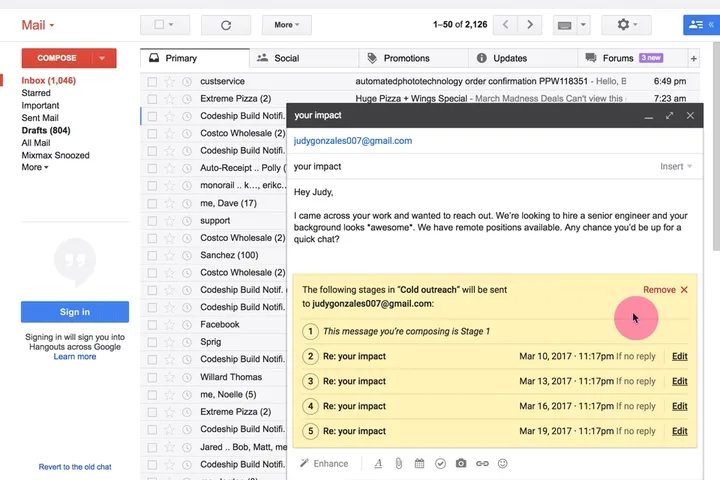Check the box for monorail email
720x480 pixels.
[x=152, y=186]
